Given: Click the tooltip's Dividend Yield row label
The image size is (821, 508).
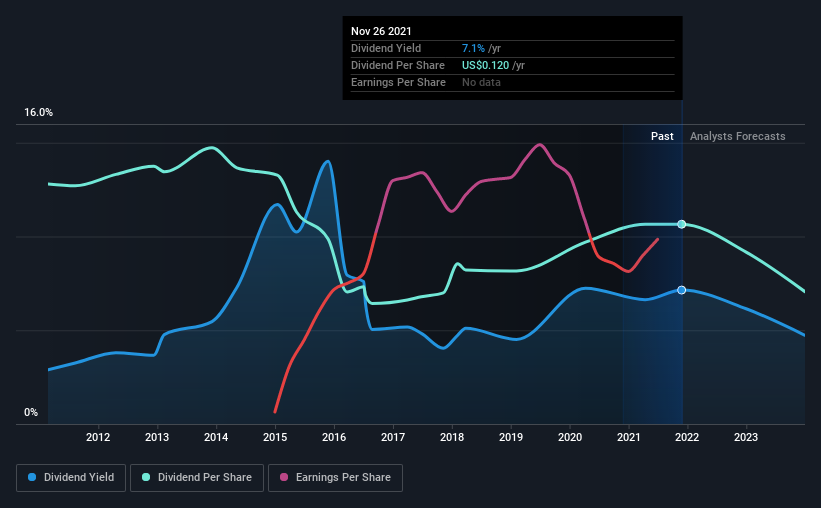Looking at the screenshot, I should coord(386,48).
